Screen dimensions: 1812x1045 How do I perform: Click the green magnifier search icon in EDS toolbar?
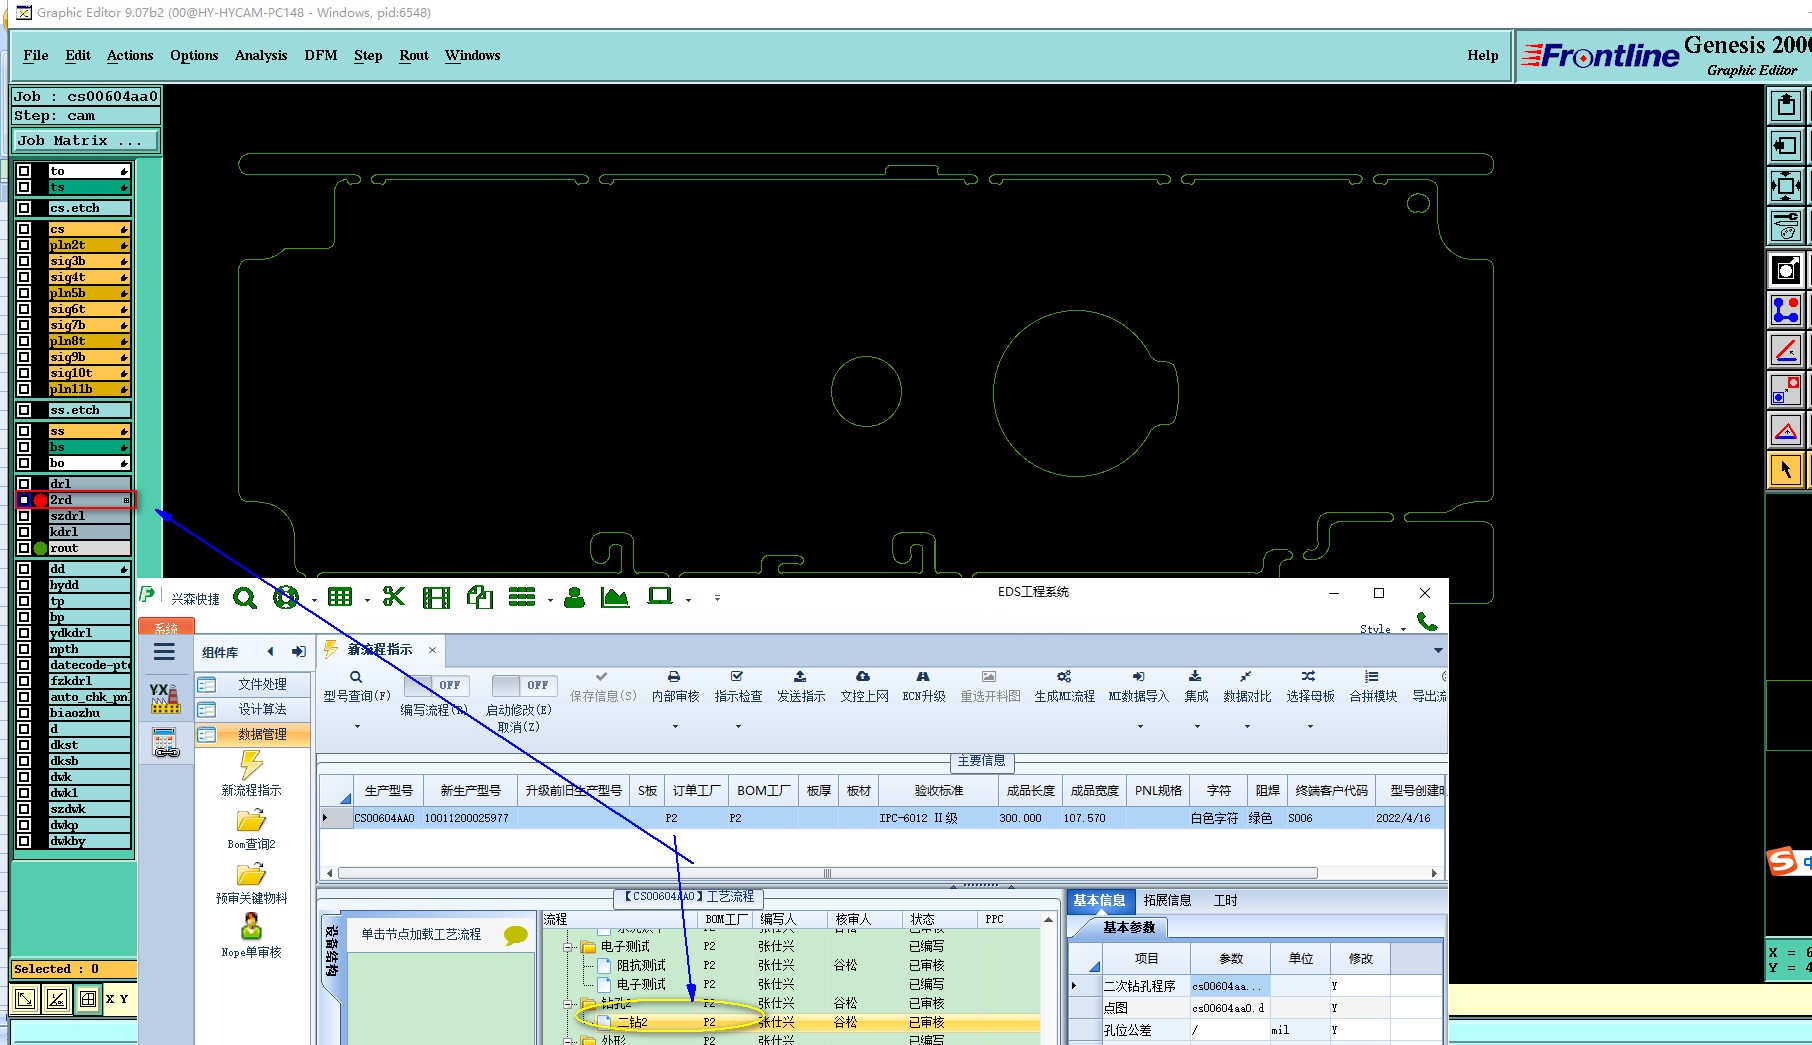click(245, 598)
